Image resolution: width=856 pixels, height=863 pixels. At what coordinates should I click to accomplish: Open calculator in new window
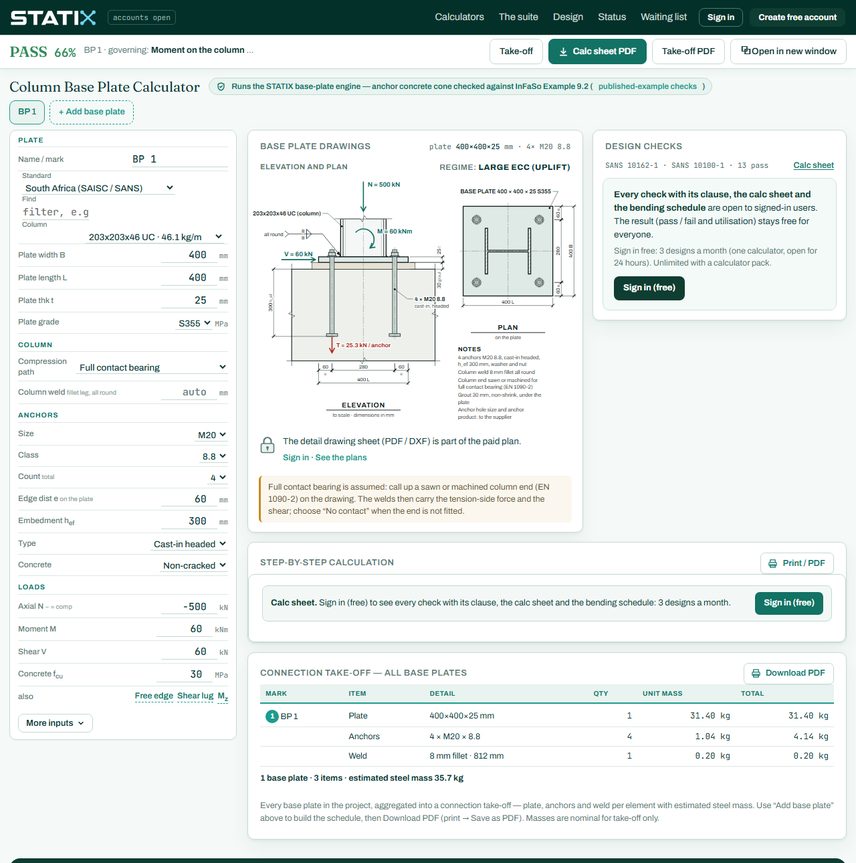(x=788, y=51)
